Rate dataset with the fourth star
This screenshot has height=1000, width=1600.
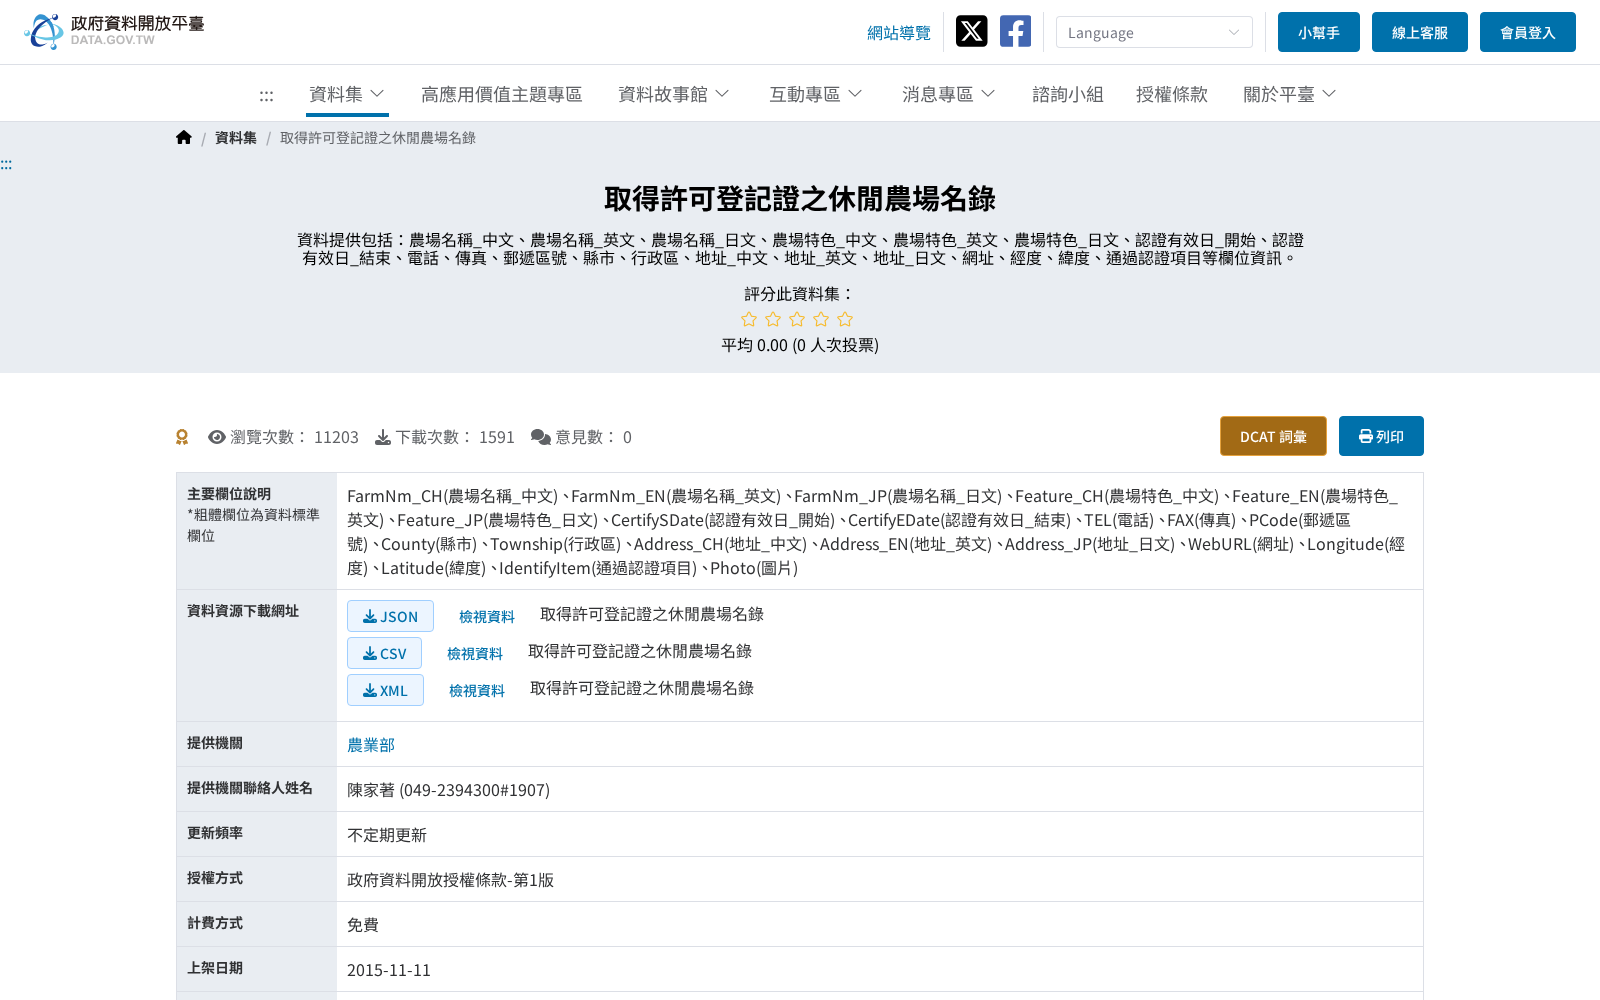(821, 319)
